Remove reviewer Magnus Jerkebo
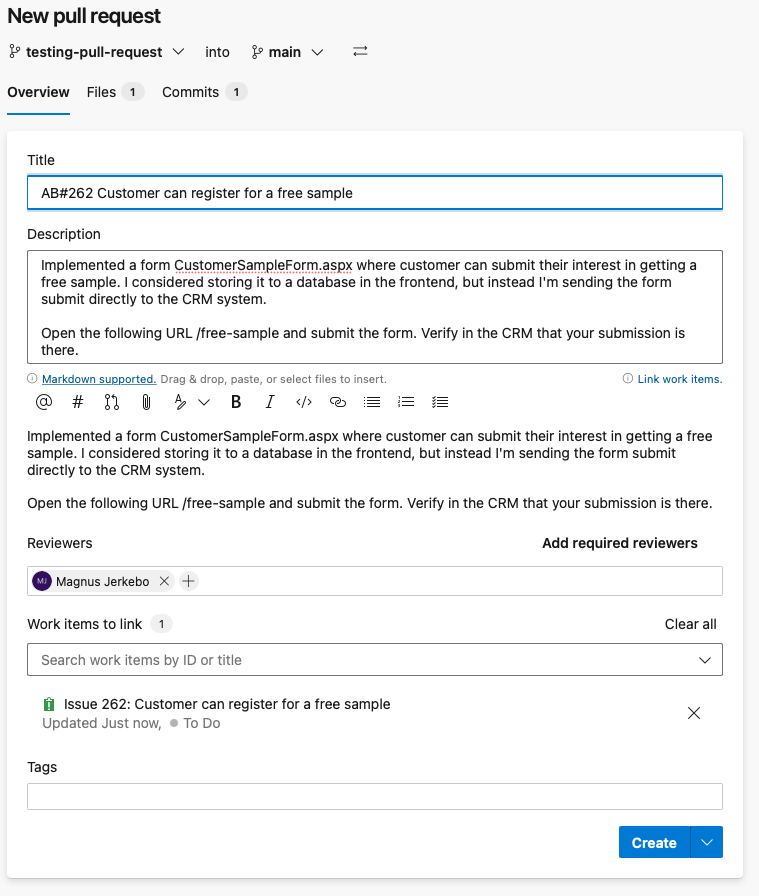759x896 pixels. [x=164, y=581]
